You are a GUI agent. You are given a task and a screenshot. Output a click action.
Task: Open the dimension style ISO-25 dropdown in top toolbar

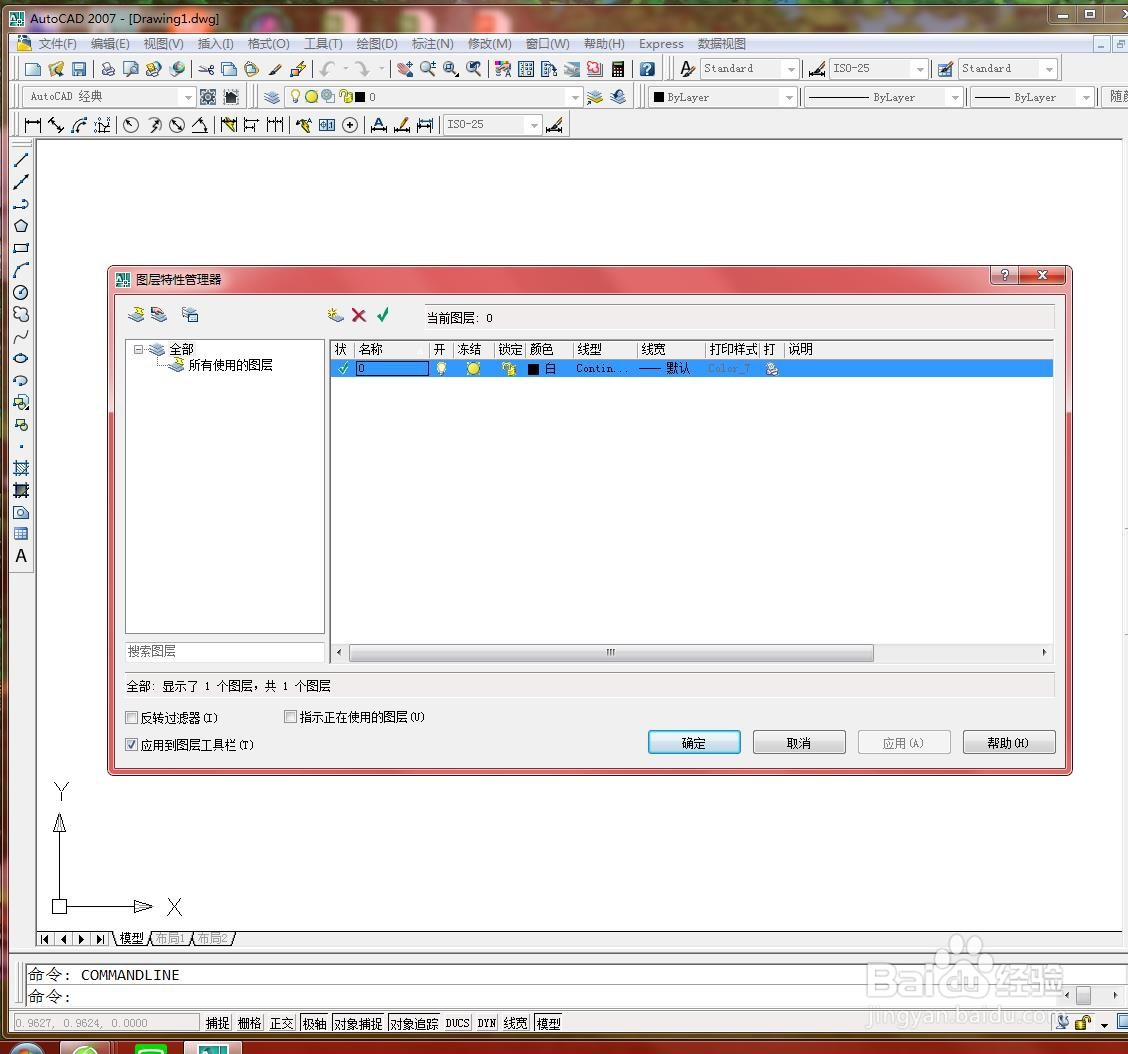pyautogui.click(x=920, y=68)
